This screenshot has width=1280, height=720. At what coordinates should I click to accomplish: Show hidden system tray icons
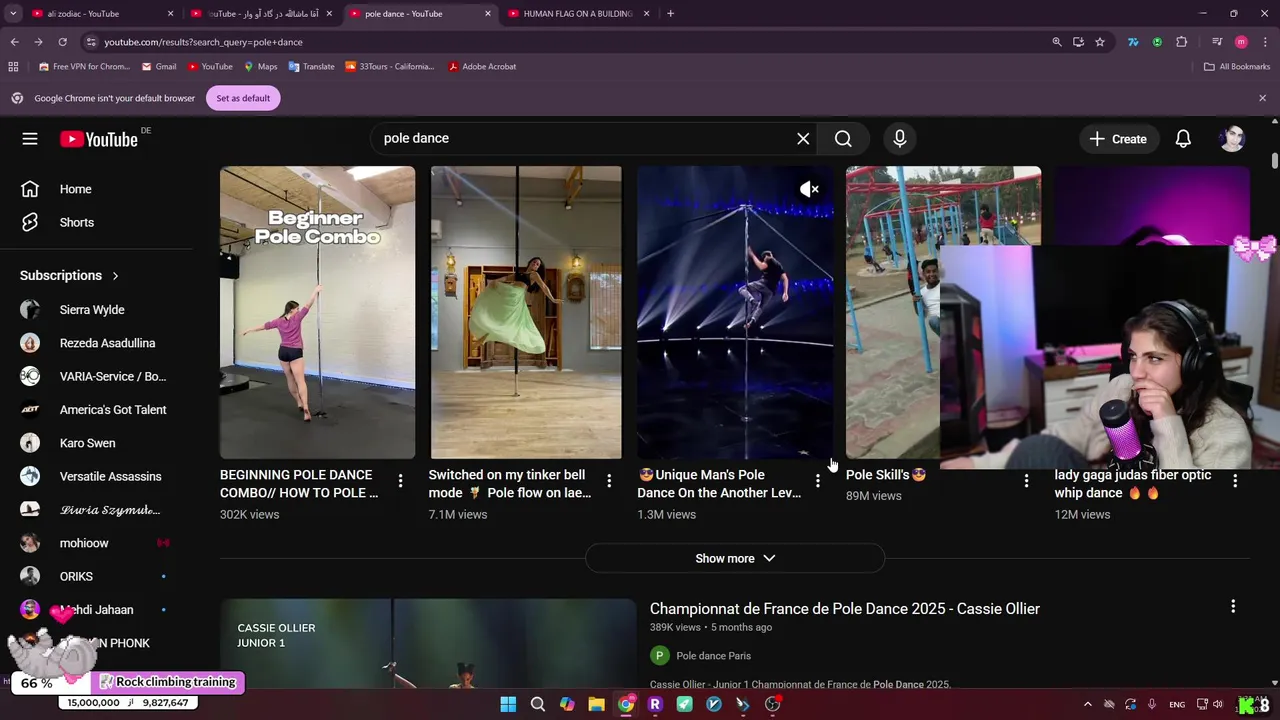1089,704
